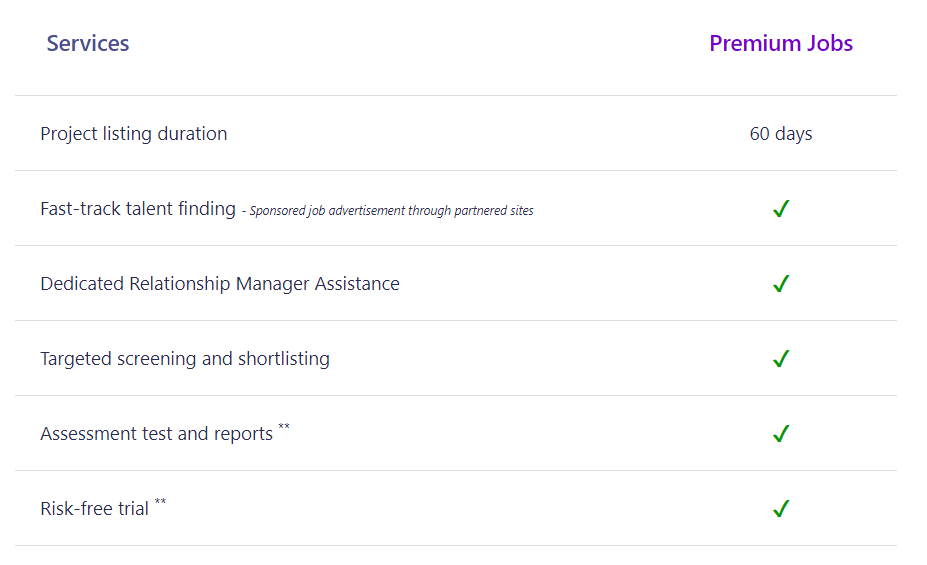
Task: Click the Fast-track talent finding checkmark
Action: 781,209
